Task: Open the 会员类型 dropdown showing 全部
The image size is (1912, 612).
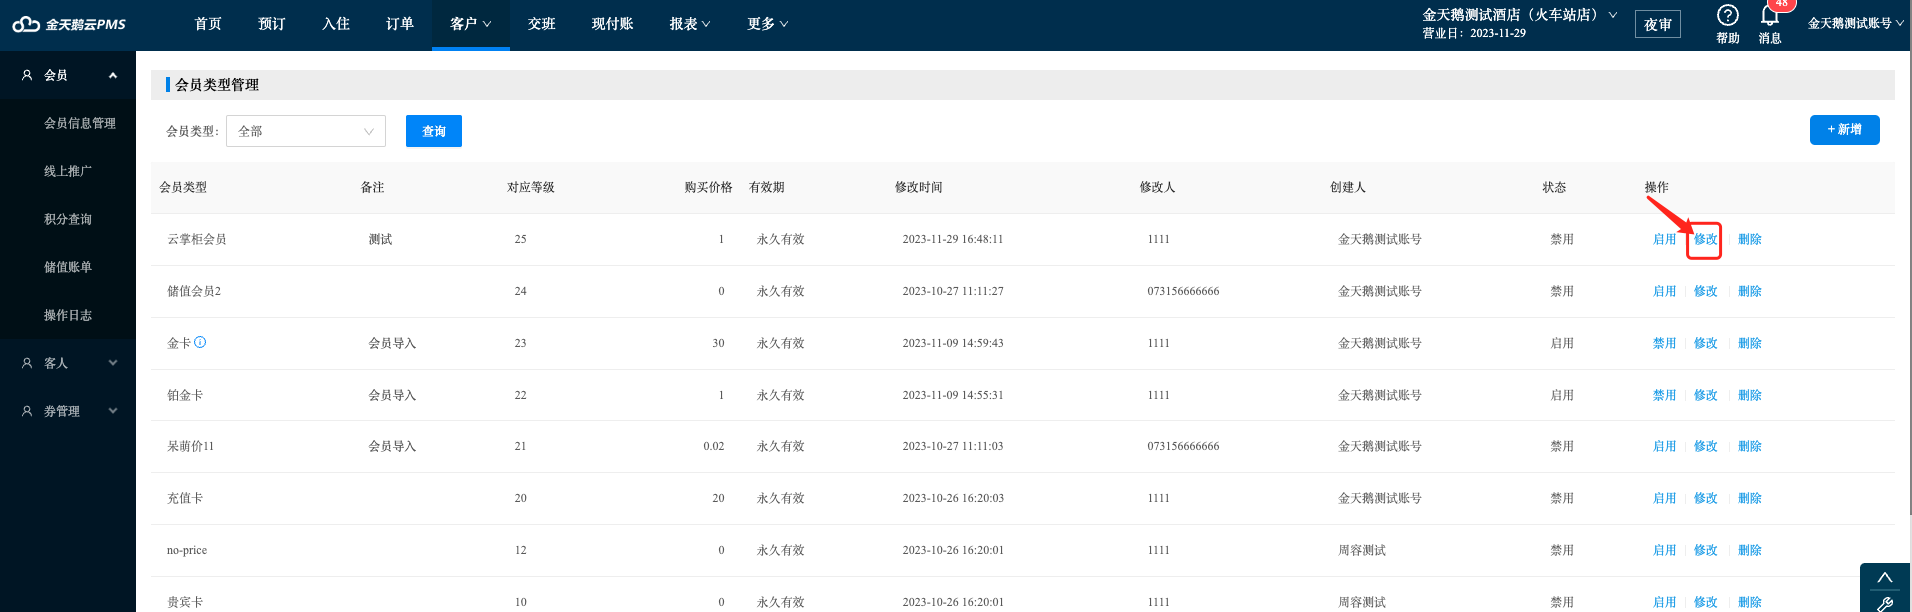Action: pyautogui.click(x=306, y=131)
